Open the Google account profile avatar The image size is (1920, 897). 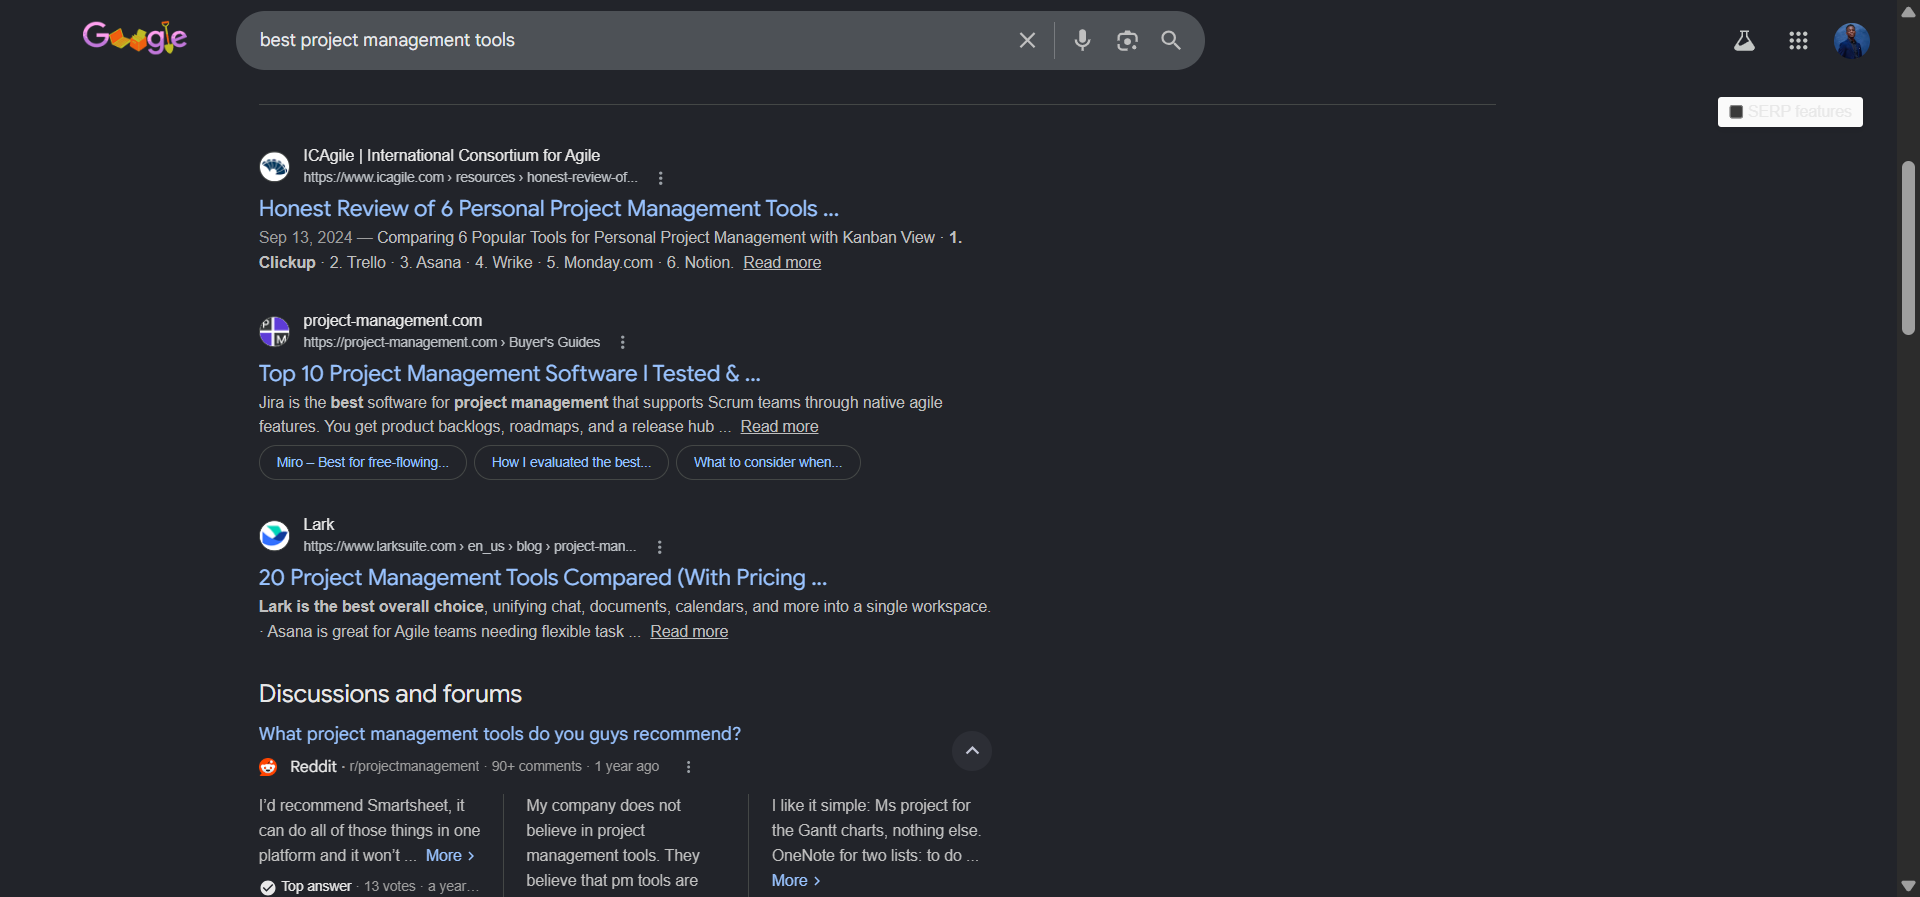[x=1852, y=40]
